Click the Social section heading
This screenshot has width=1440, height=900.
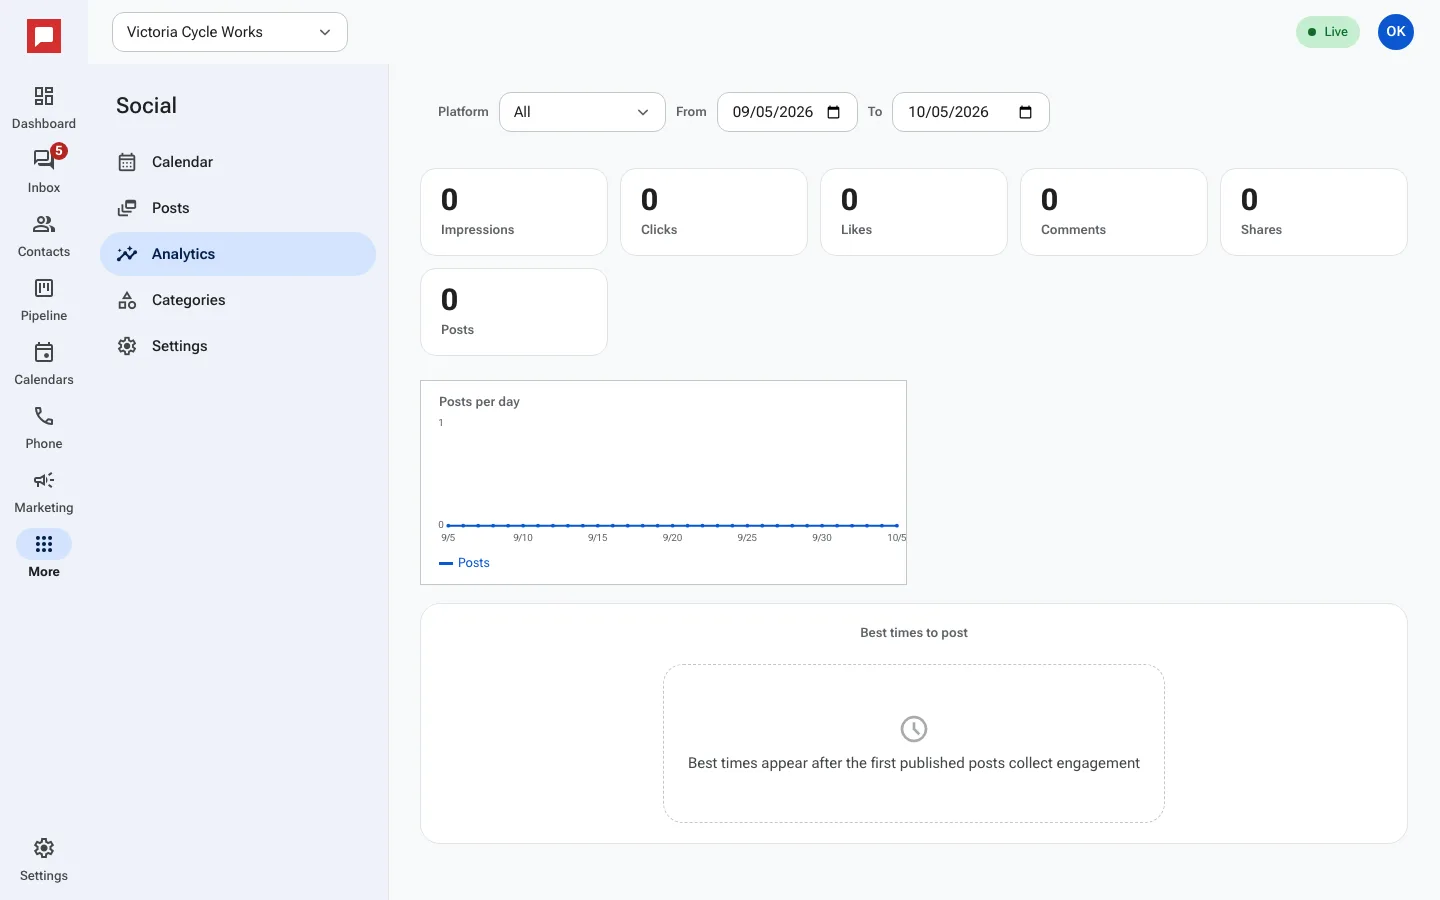(x=146, y=106)
